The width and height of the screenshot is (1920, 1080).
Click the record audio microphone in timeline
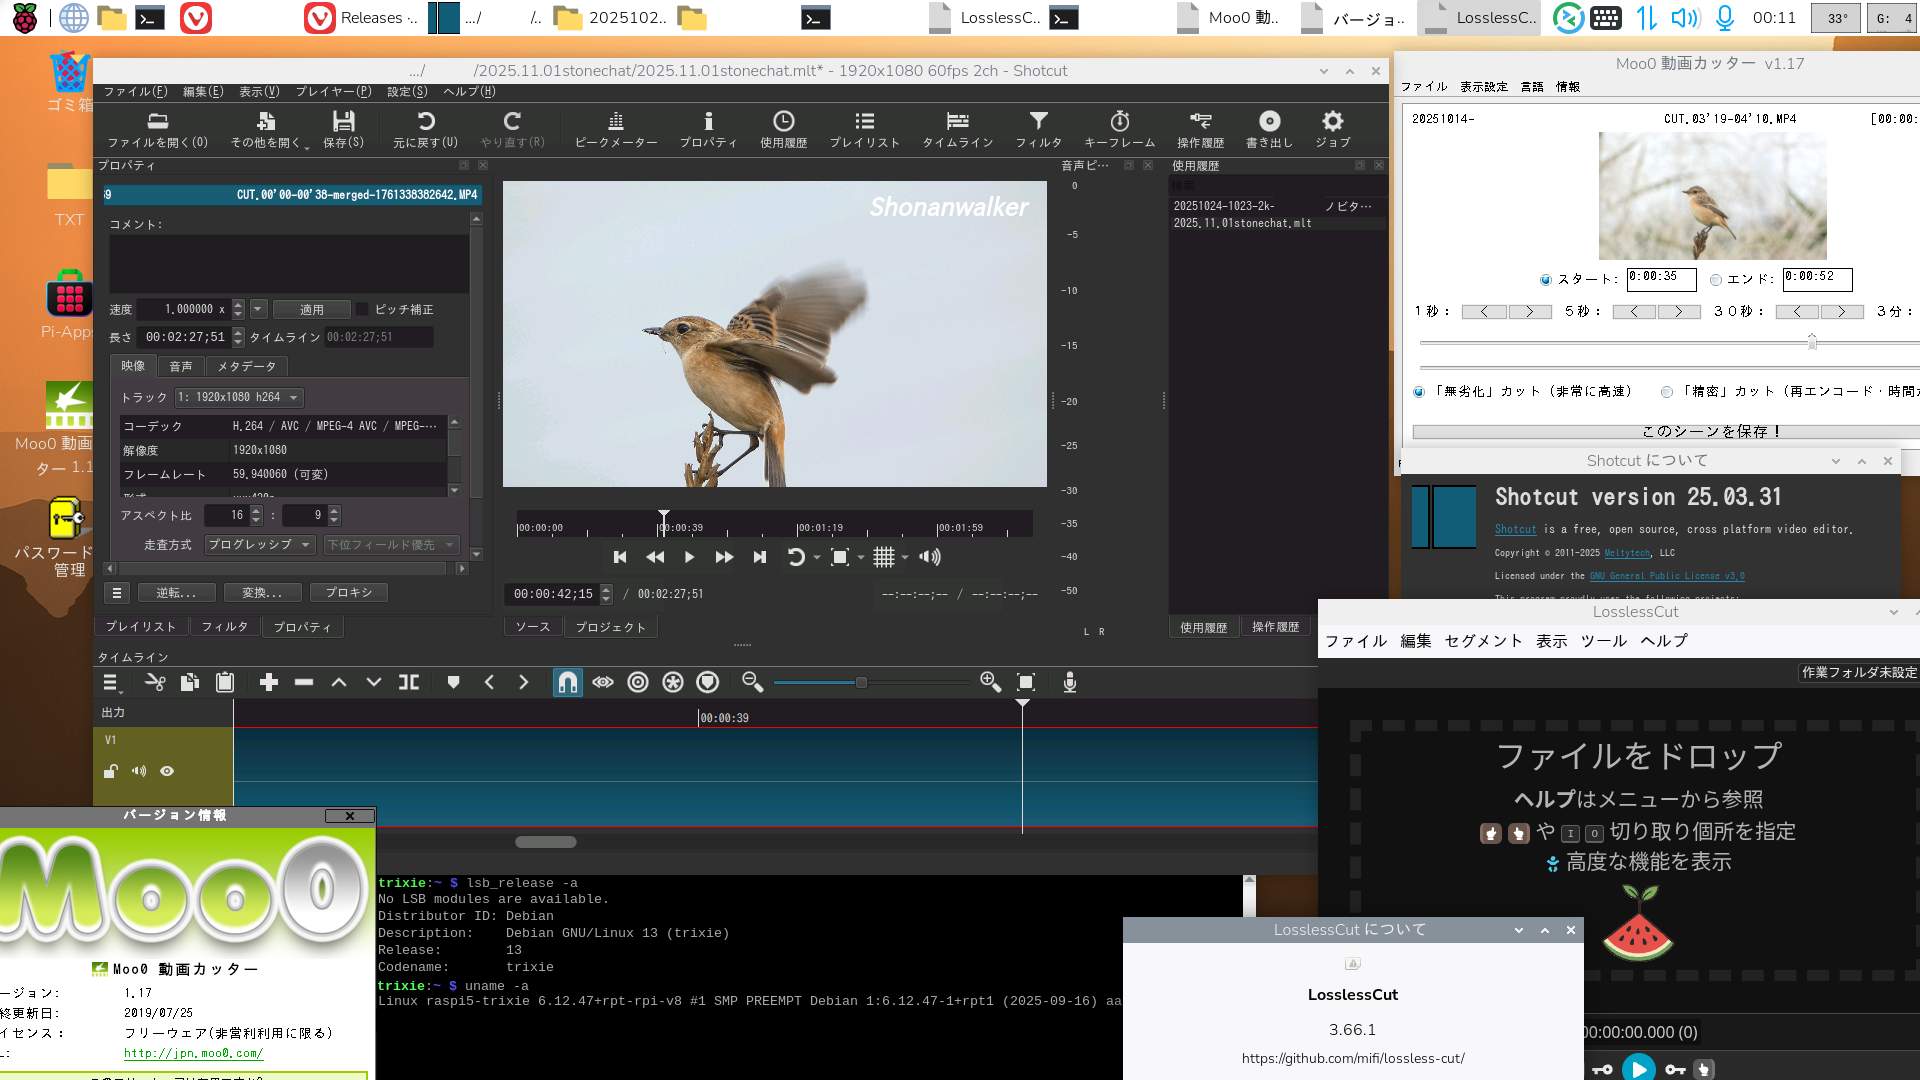1069,682
